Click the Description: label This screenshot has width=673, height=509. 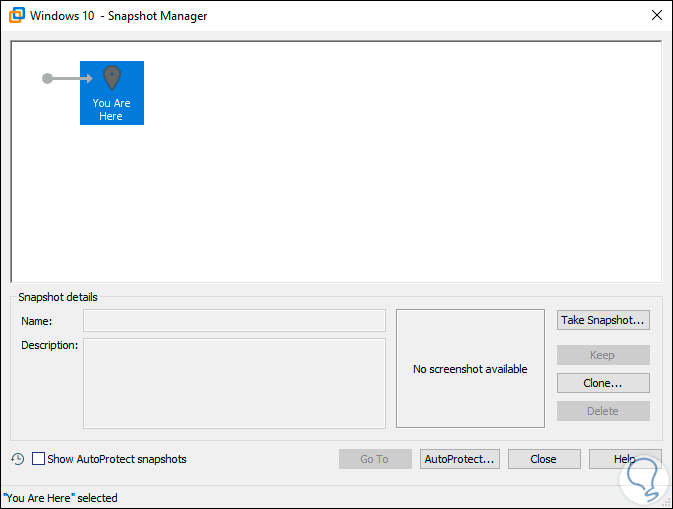pos(49,345)
